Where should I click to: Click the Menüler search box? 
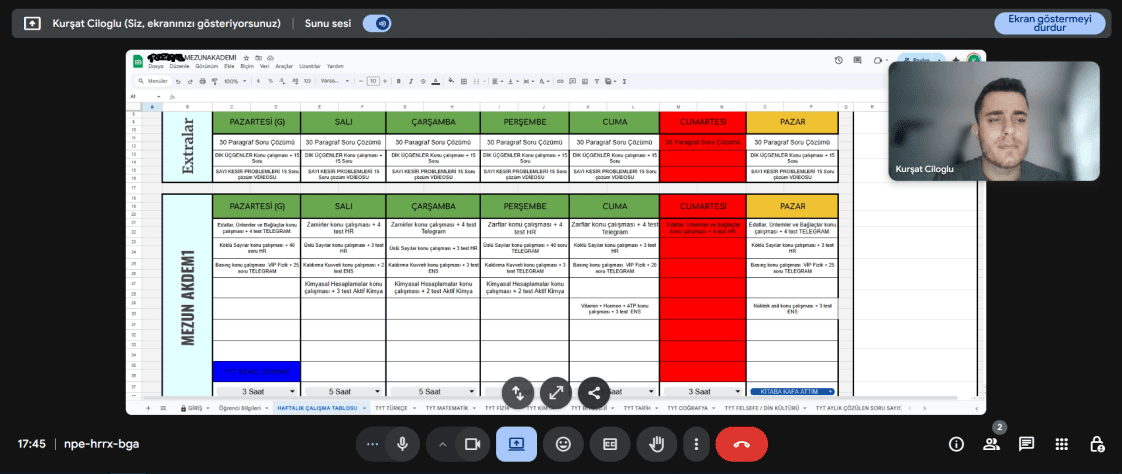click(153, 81)
